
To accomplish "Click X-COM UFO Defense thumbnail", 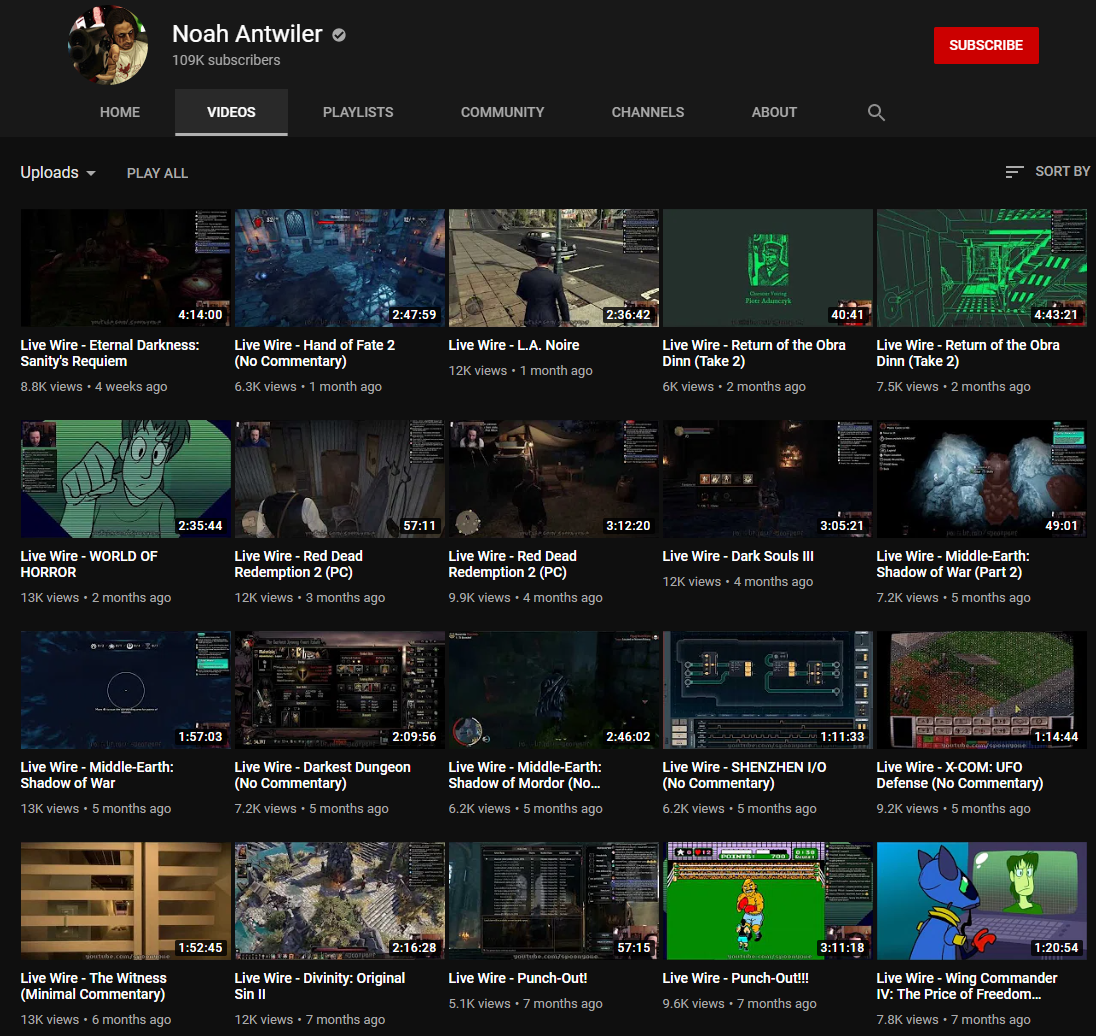I will tap(981, 690).
